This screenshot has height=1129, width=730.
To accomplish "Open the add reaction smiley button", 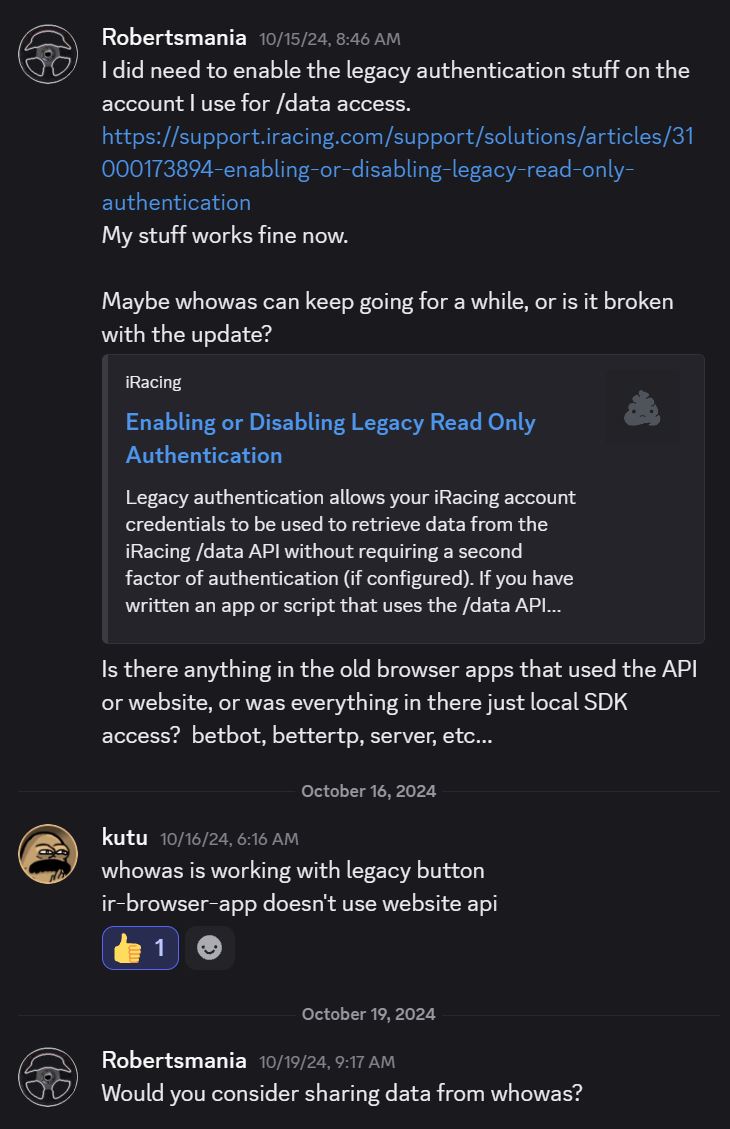I will coord(209,948).
